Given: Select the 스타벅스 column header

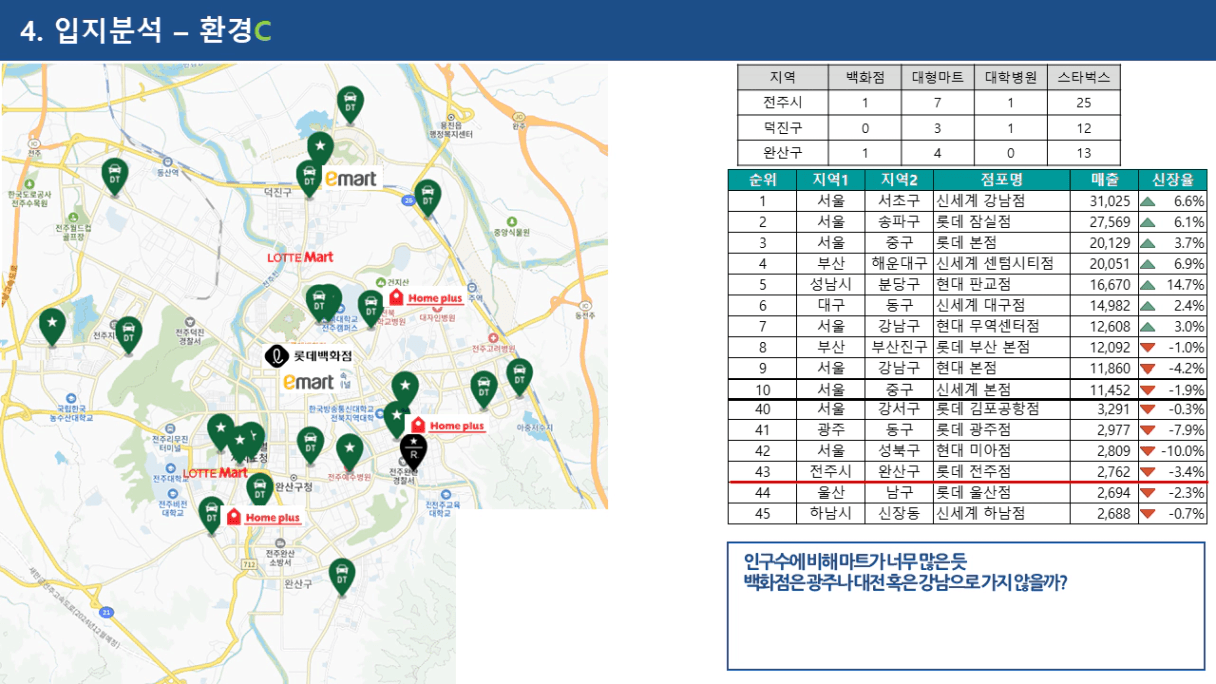Looking at the screenshot, I should pos(1084,77).
